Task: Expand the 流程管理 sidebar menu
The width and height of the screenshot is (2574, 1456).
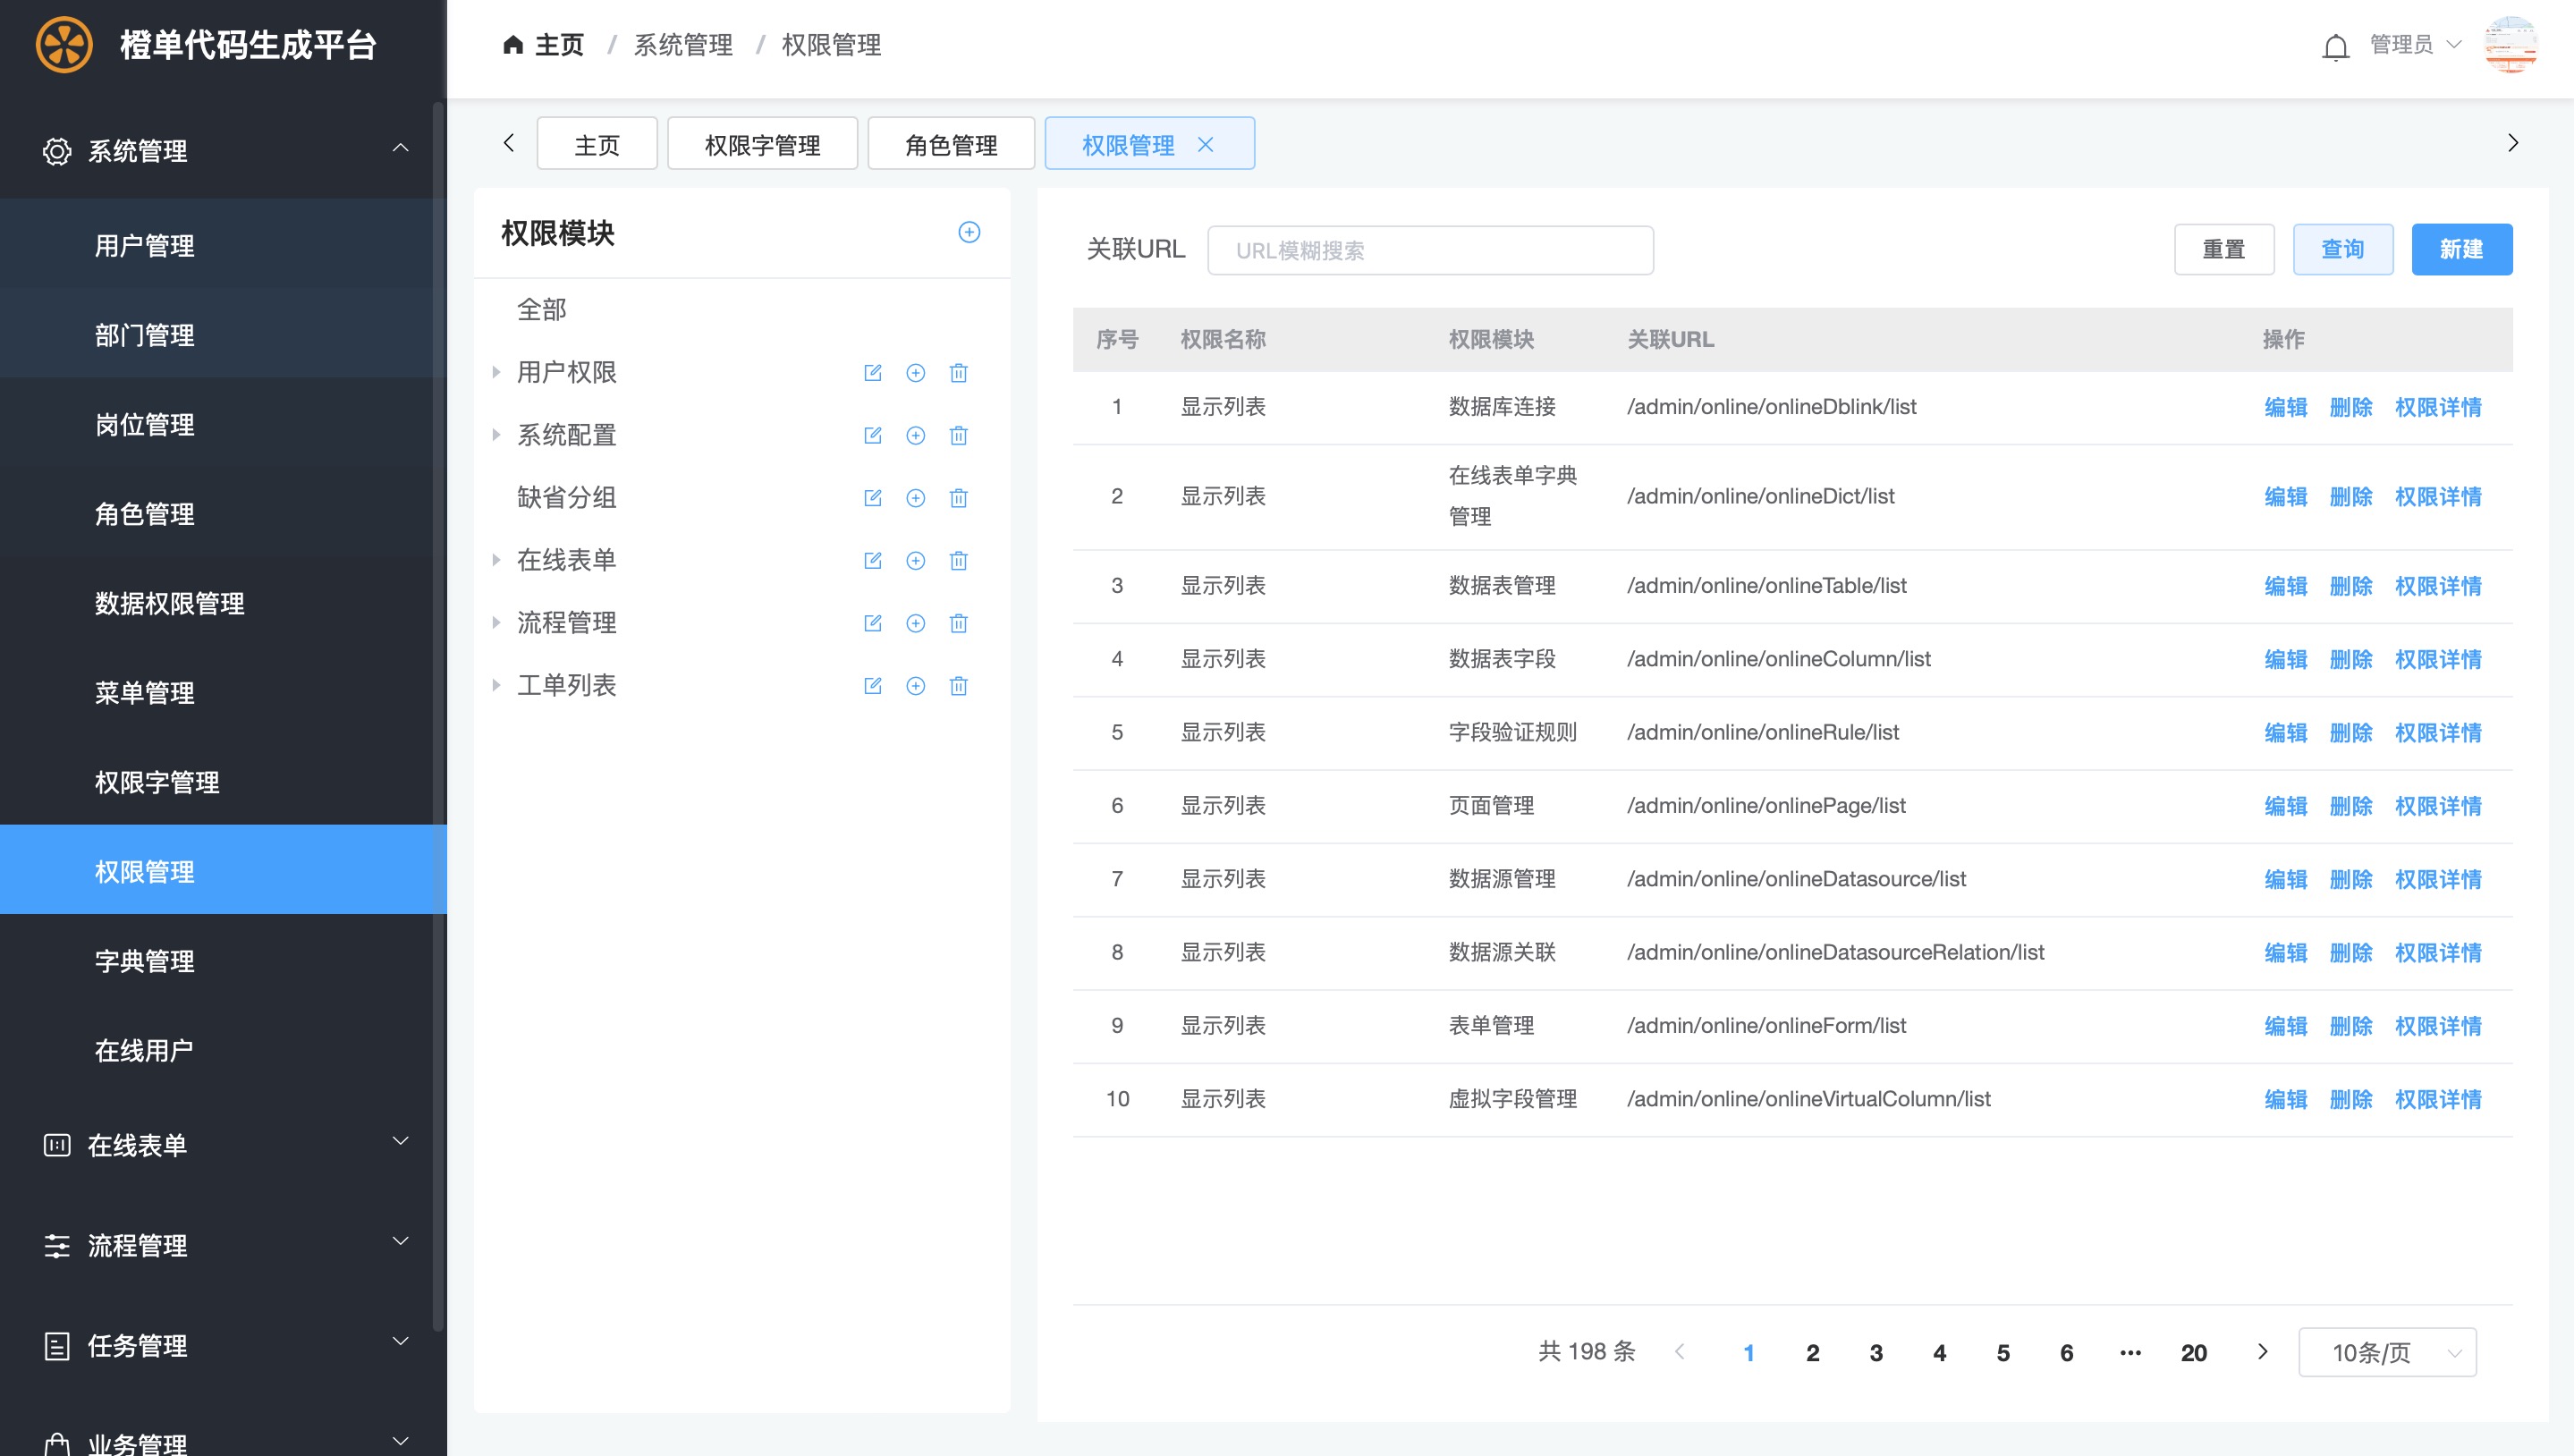Action: tap(400, 1241)
